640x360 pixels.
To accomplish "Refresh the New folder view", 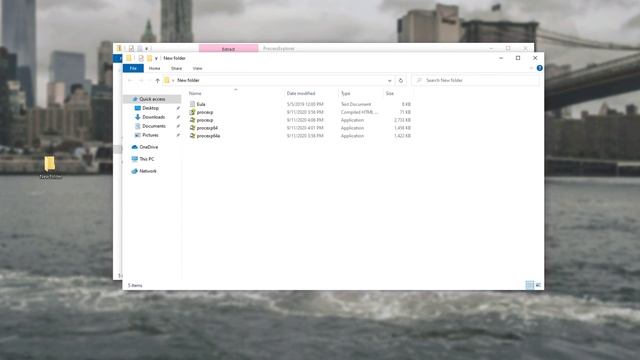I will [401, 80].
